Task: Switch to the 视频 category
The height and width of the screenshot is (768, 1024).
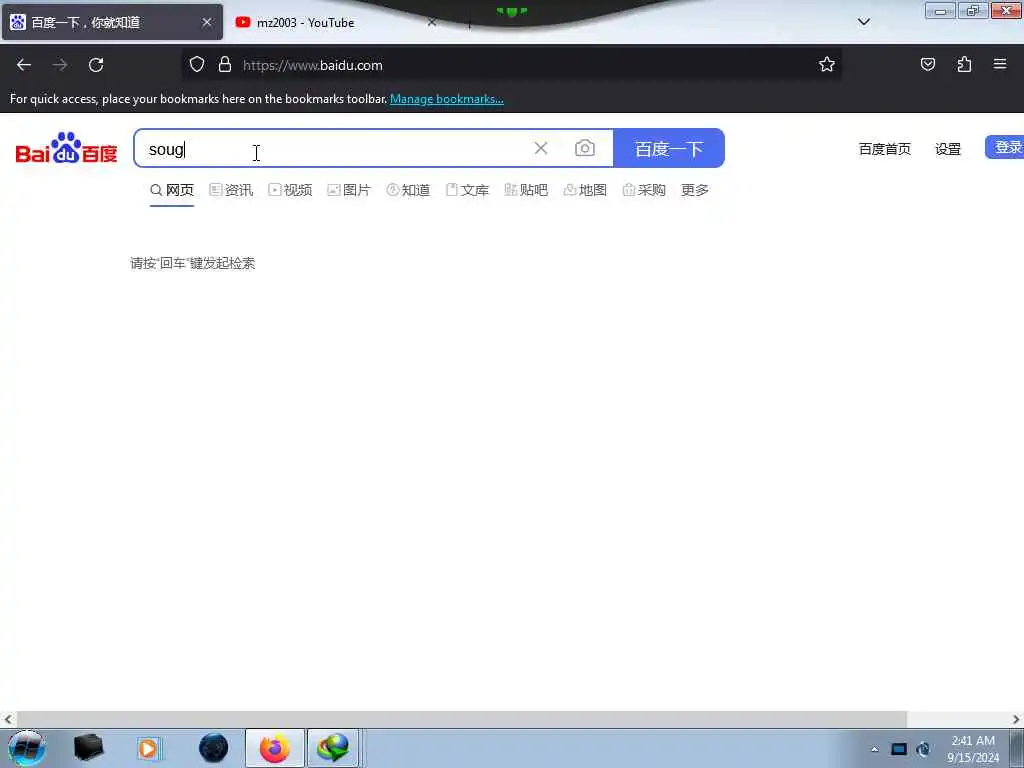Action: coord(290,190)
